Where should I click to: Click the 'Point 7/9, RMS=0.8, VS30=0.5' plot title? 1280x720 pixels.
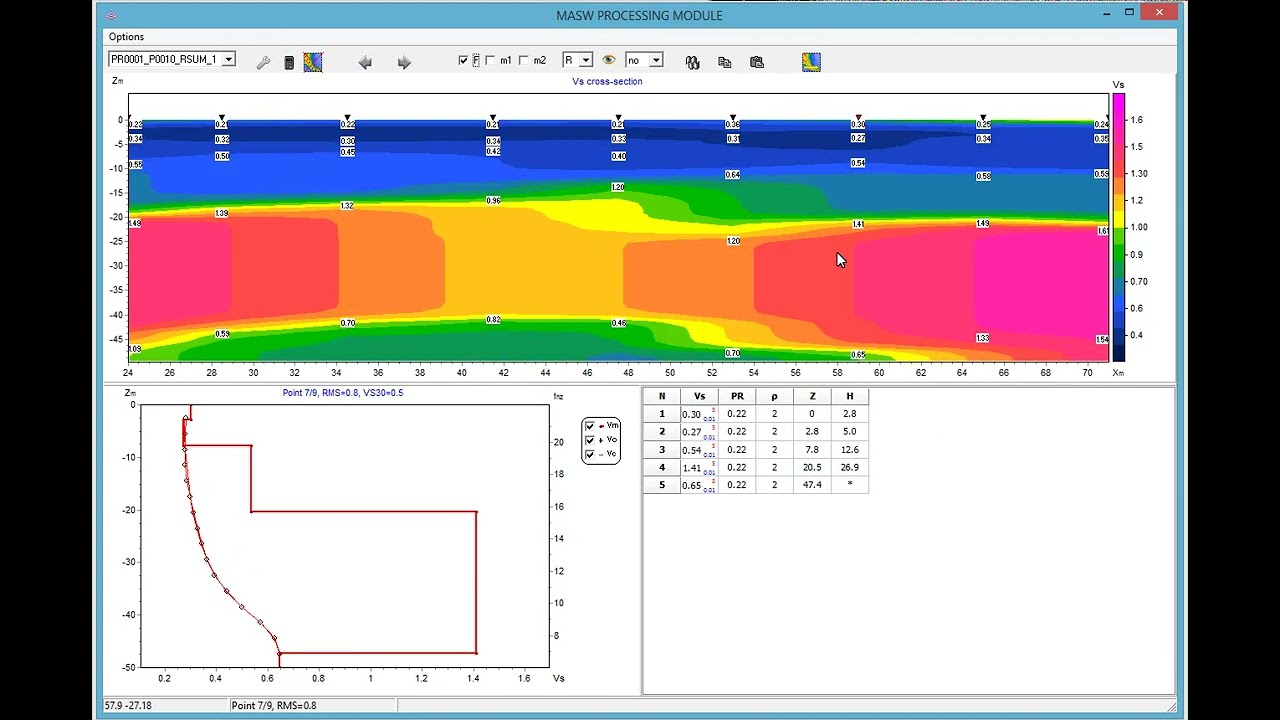coord(343,393)
